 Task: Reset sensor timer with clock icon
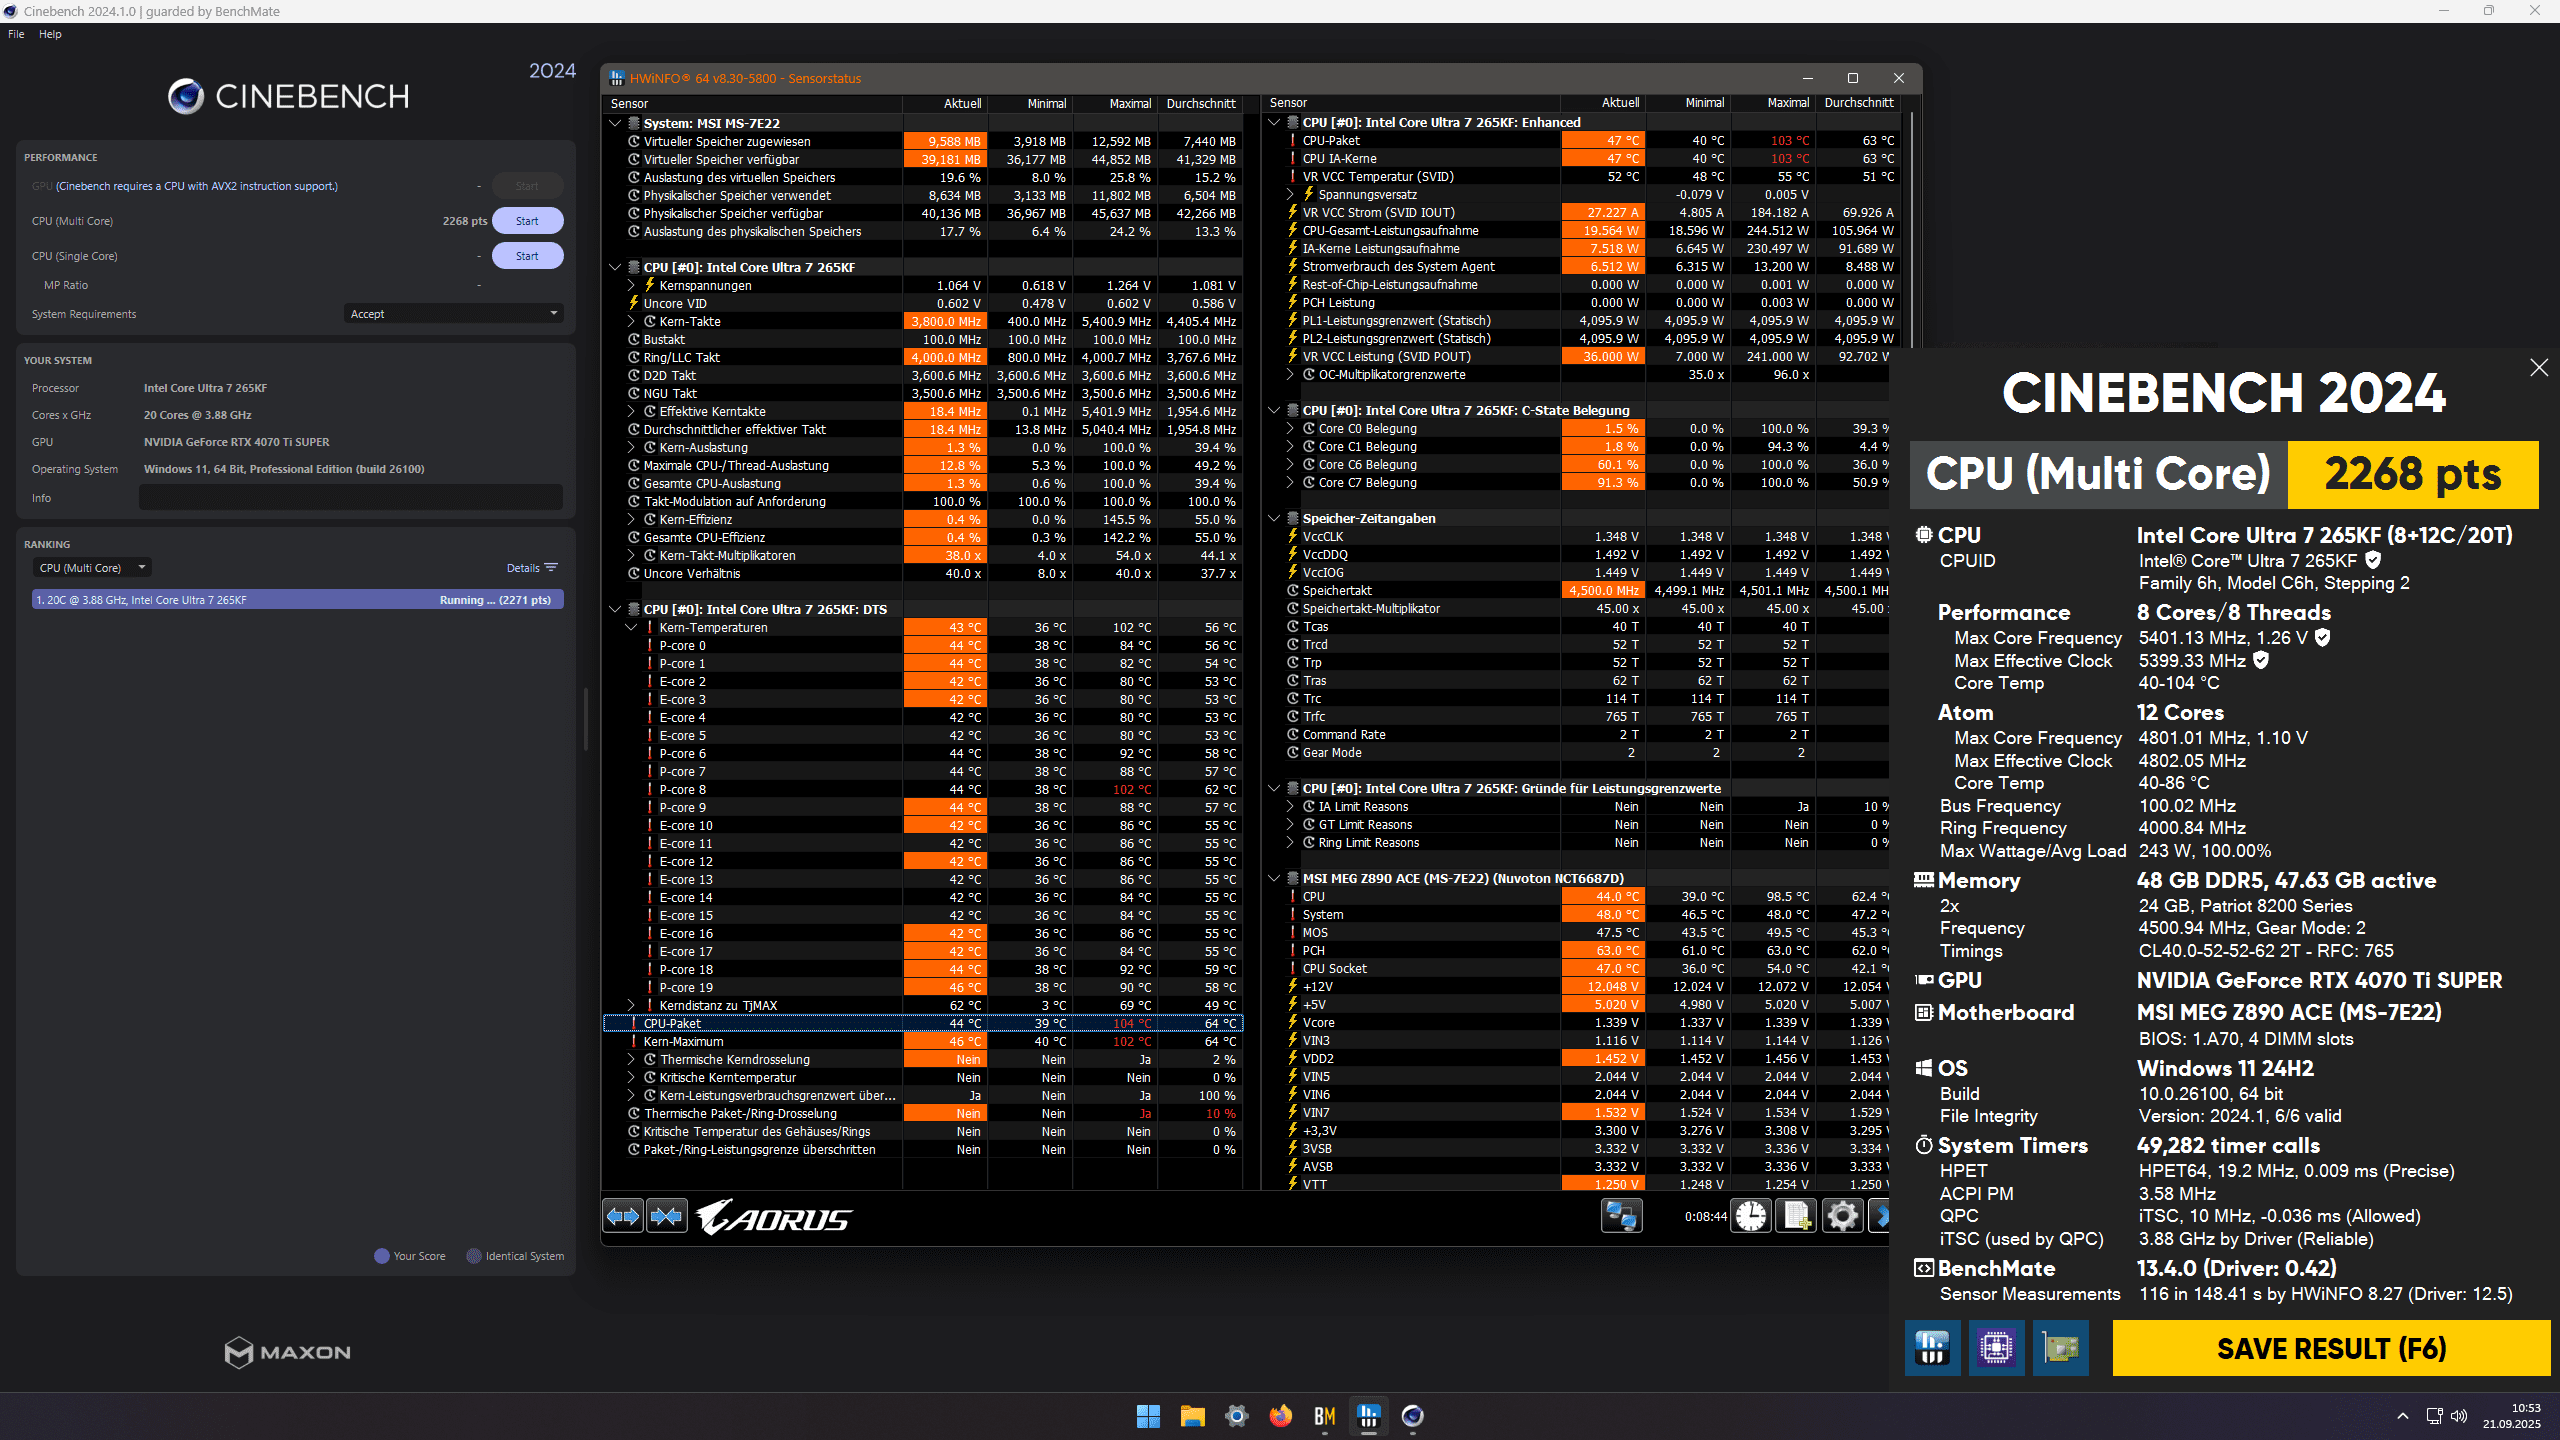1751,1216
